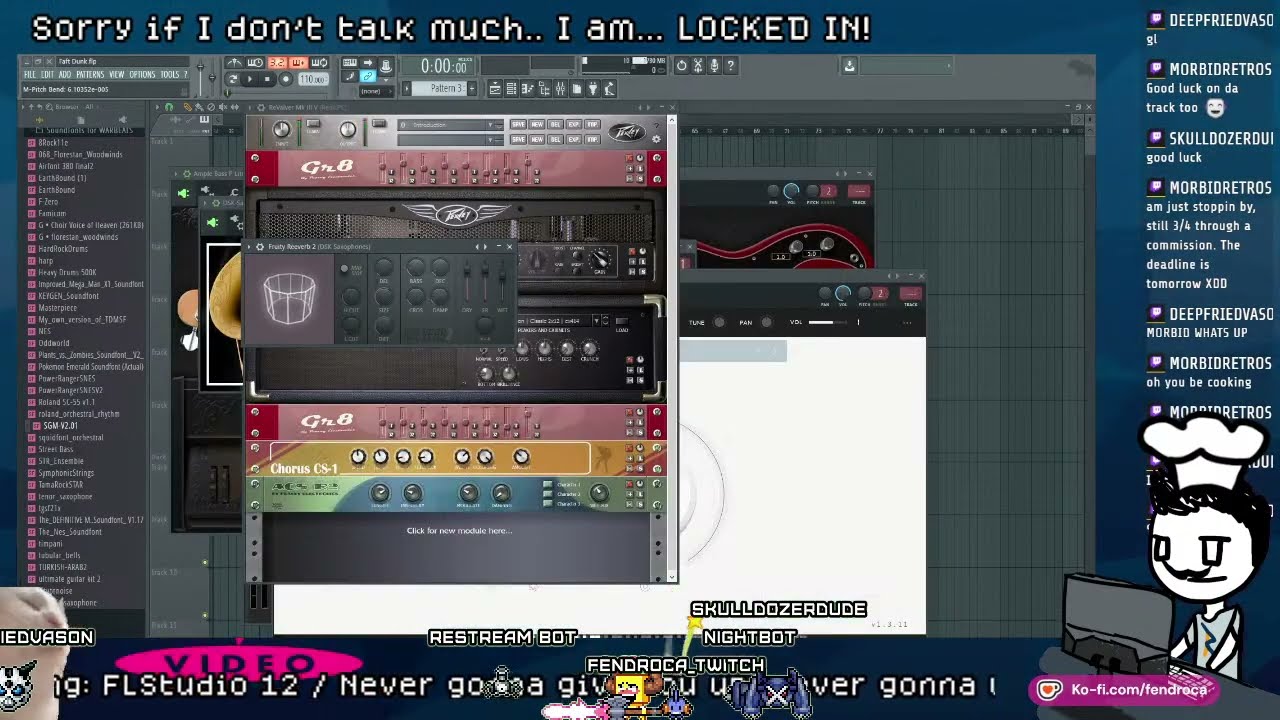Click the cabinet LOAD button
Image resolution: width=1280 pixels, height=720 pixels.
(621, 321)
